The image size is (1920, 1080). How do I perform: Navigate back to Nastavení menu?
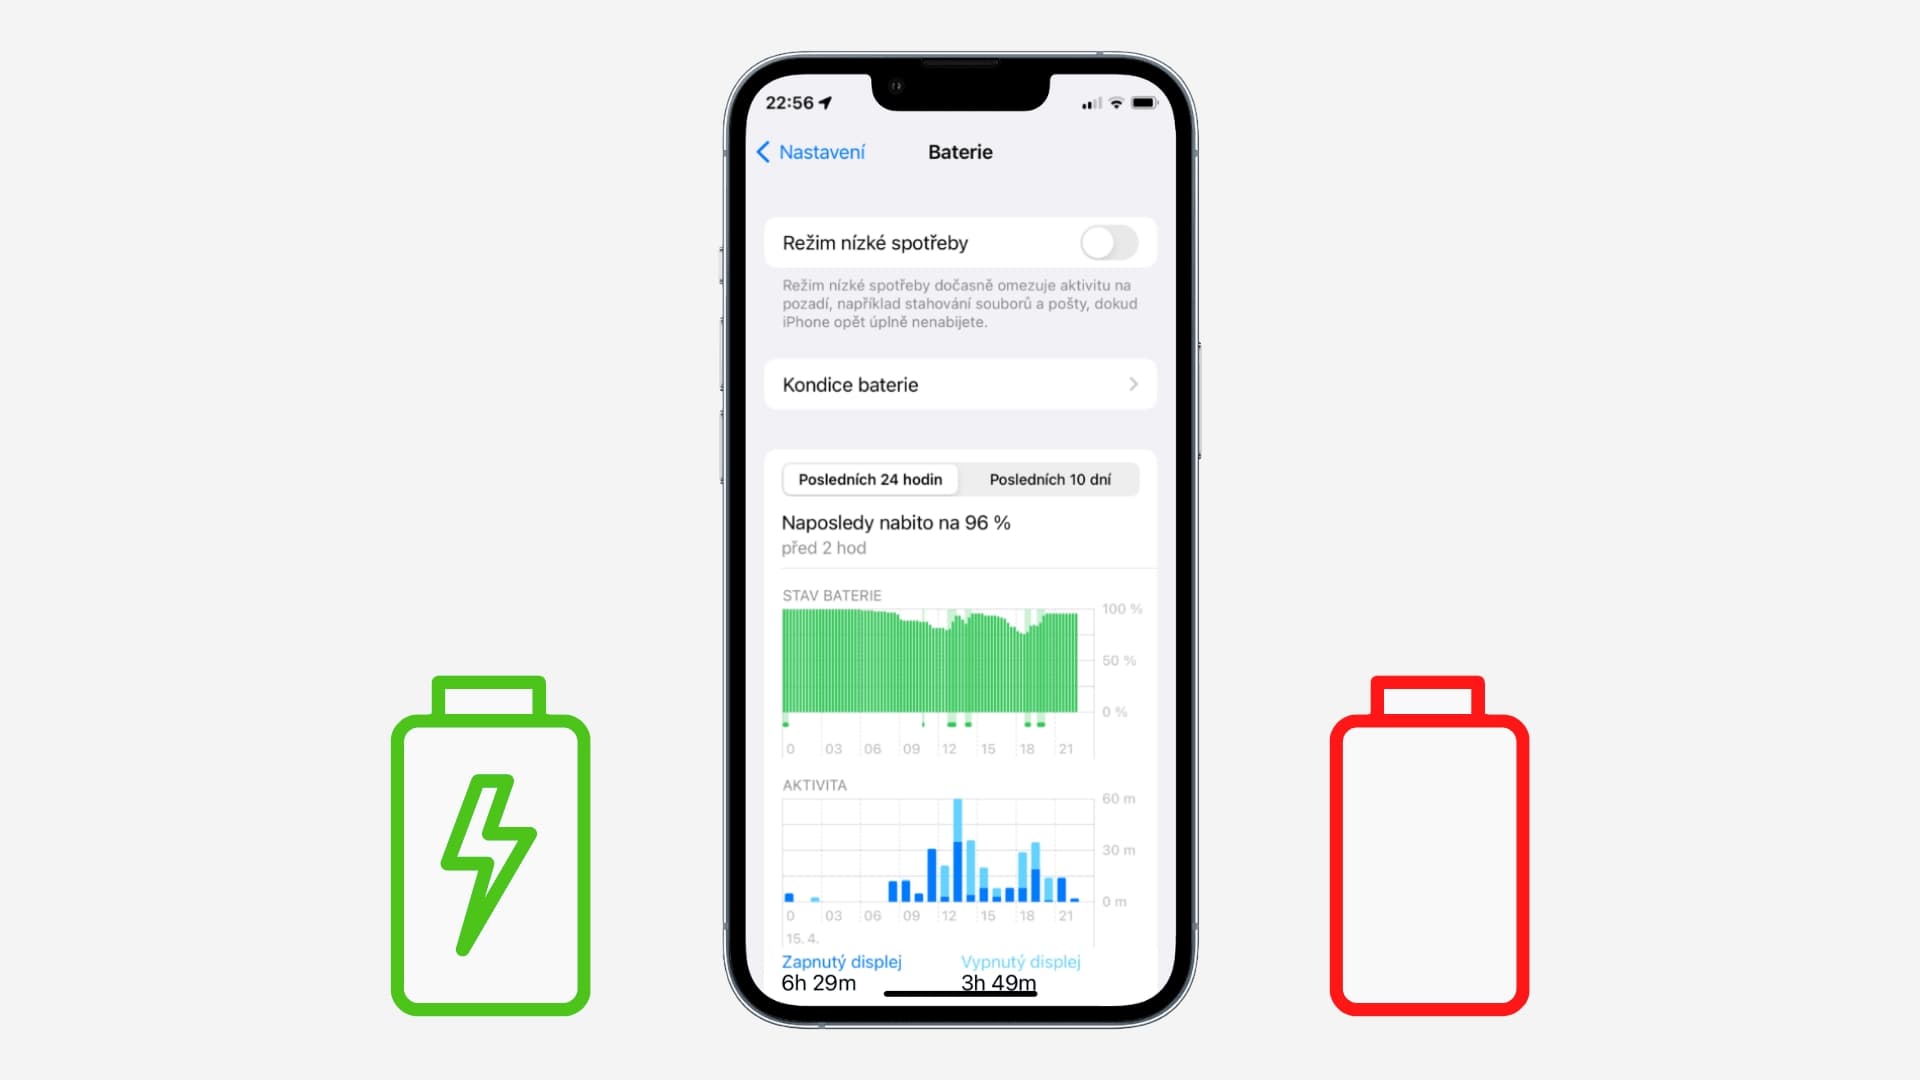click(811, 152)
